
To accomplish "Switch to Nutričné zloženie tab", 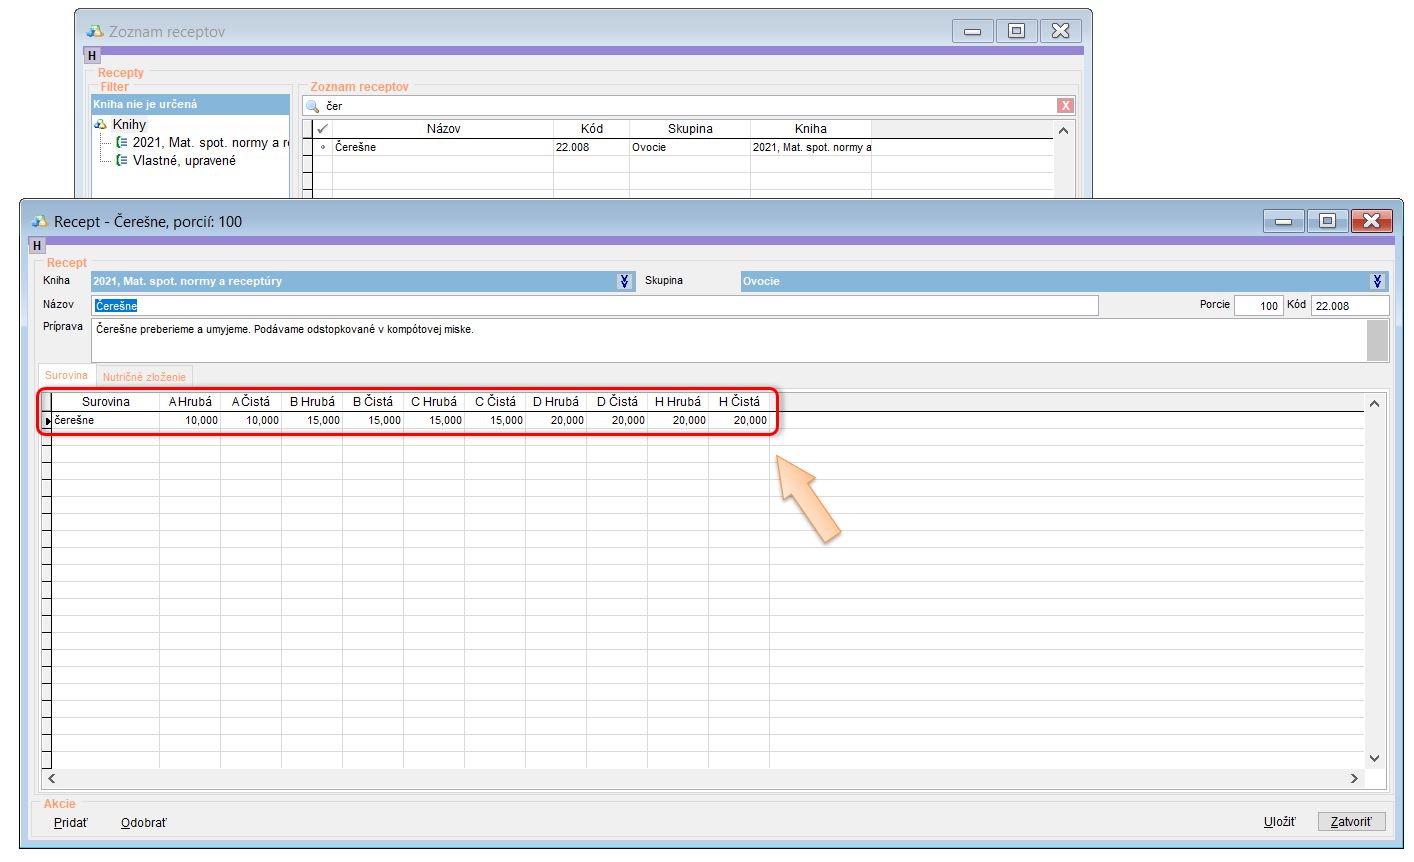I will pos(144,377).
